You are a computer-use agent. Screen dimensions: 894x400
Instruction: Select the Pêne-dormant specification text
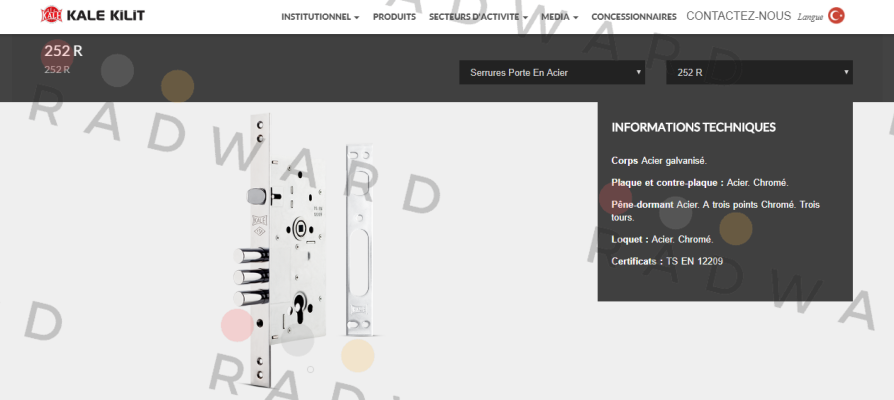click(x=716, y=211)
